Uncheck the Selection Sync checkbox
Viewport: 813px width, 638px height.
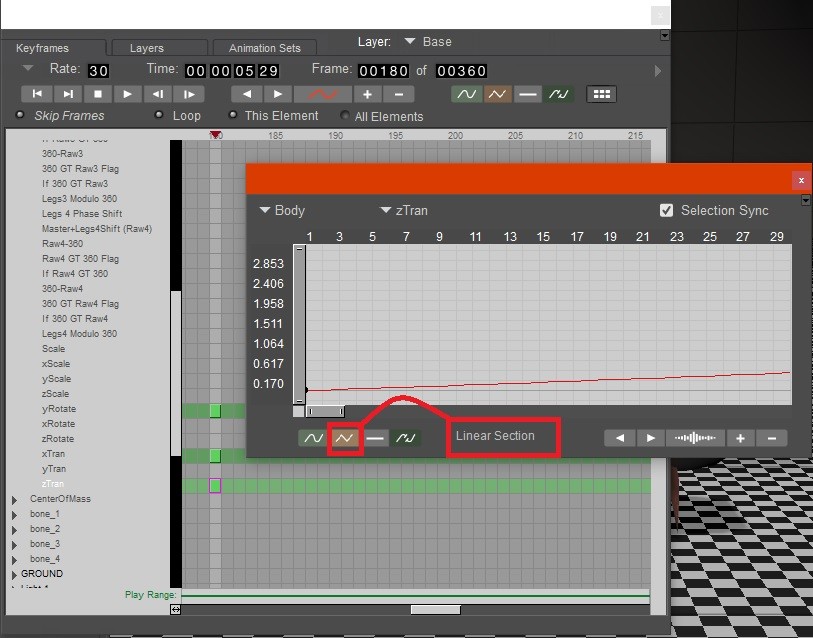(x=667, y=211)
